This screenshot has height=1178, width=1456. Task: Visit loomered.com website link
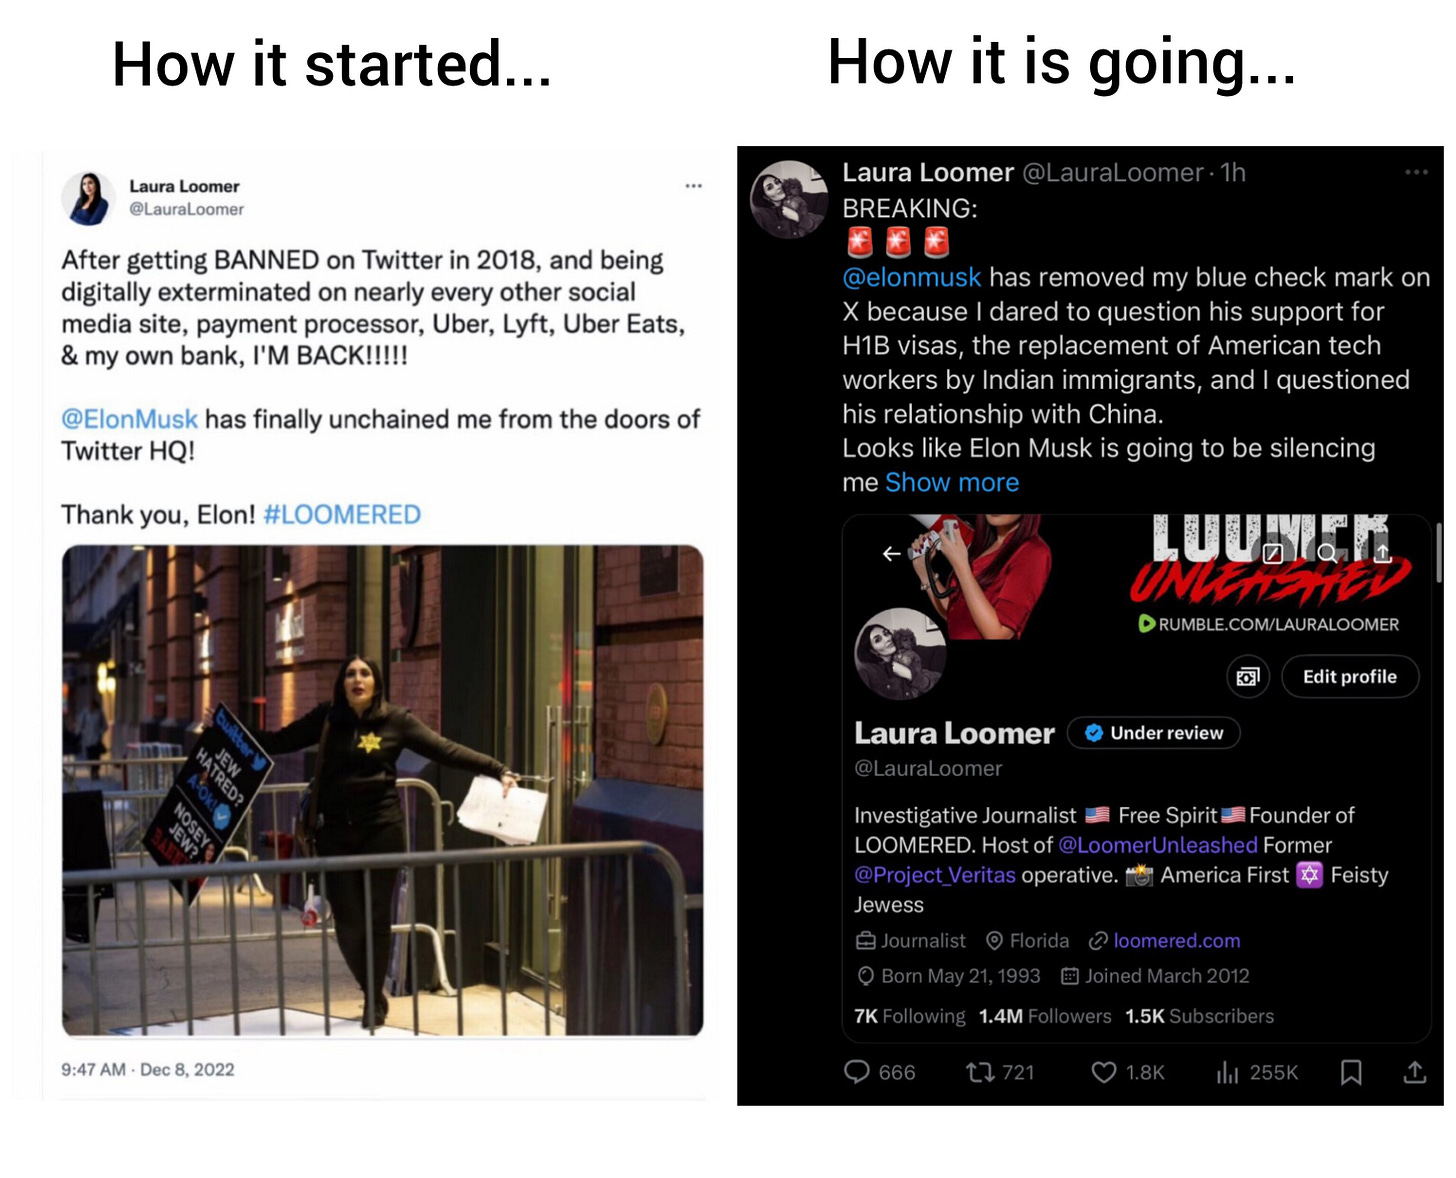(x=1176, y=941)
